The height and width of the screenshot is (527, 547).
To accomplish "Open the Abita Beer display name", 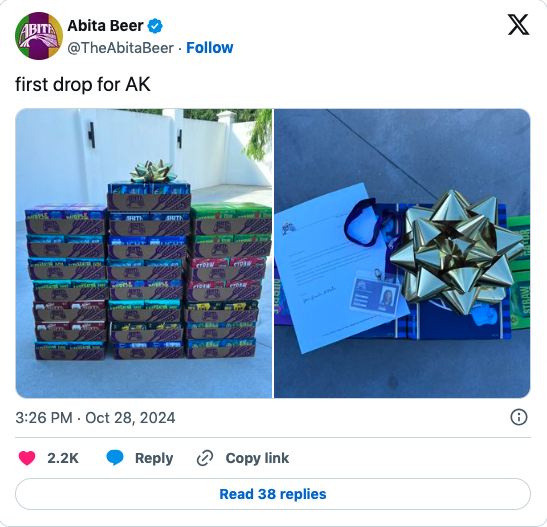I will point(105,26).
